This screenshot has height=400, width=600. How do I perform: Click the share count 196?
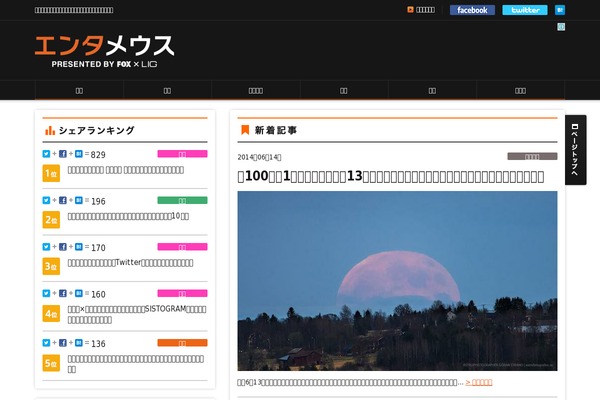(x=98, y=201)
